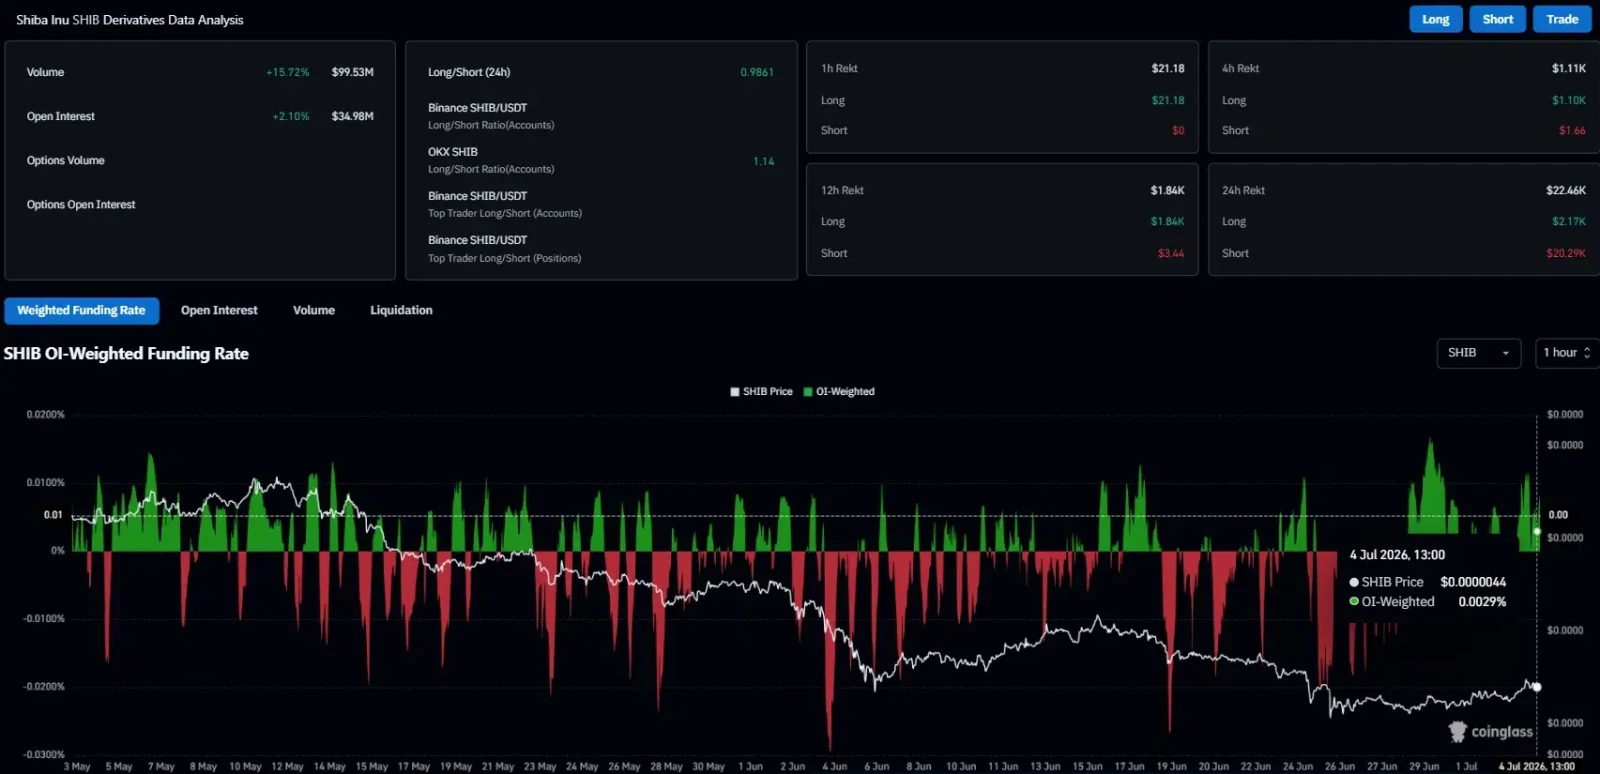The width and height of the screenshot is (1600, 774).
Task: Select Top Trader Long/Short (Positions) row
Action: point(505,249)
